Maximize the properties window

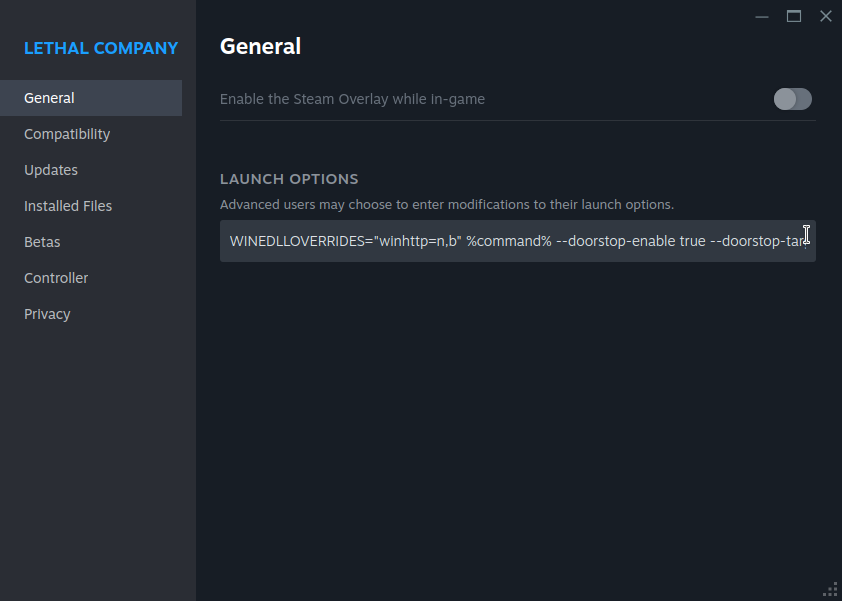[x=794, y=16]
